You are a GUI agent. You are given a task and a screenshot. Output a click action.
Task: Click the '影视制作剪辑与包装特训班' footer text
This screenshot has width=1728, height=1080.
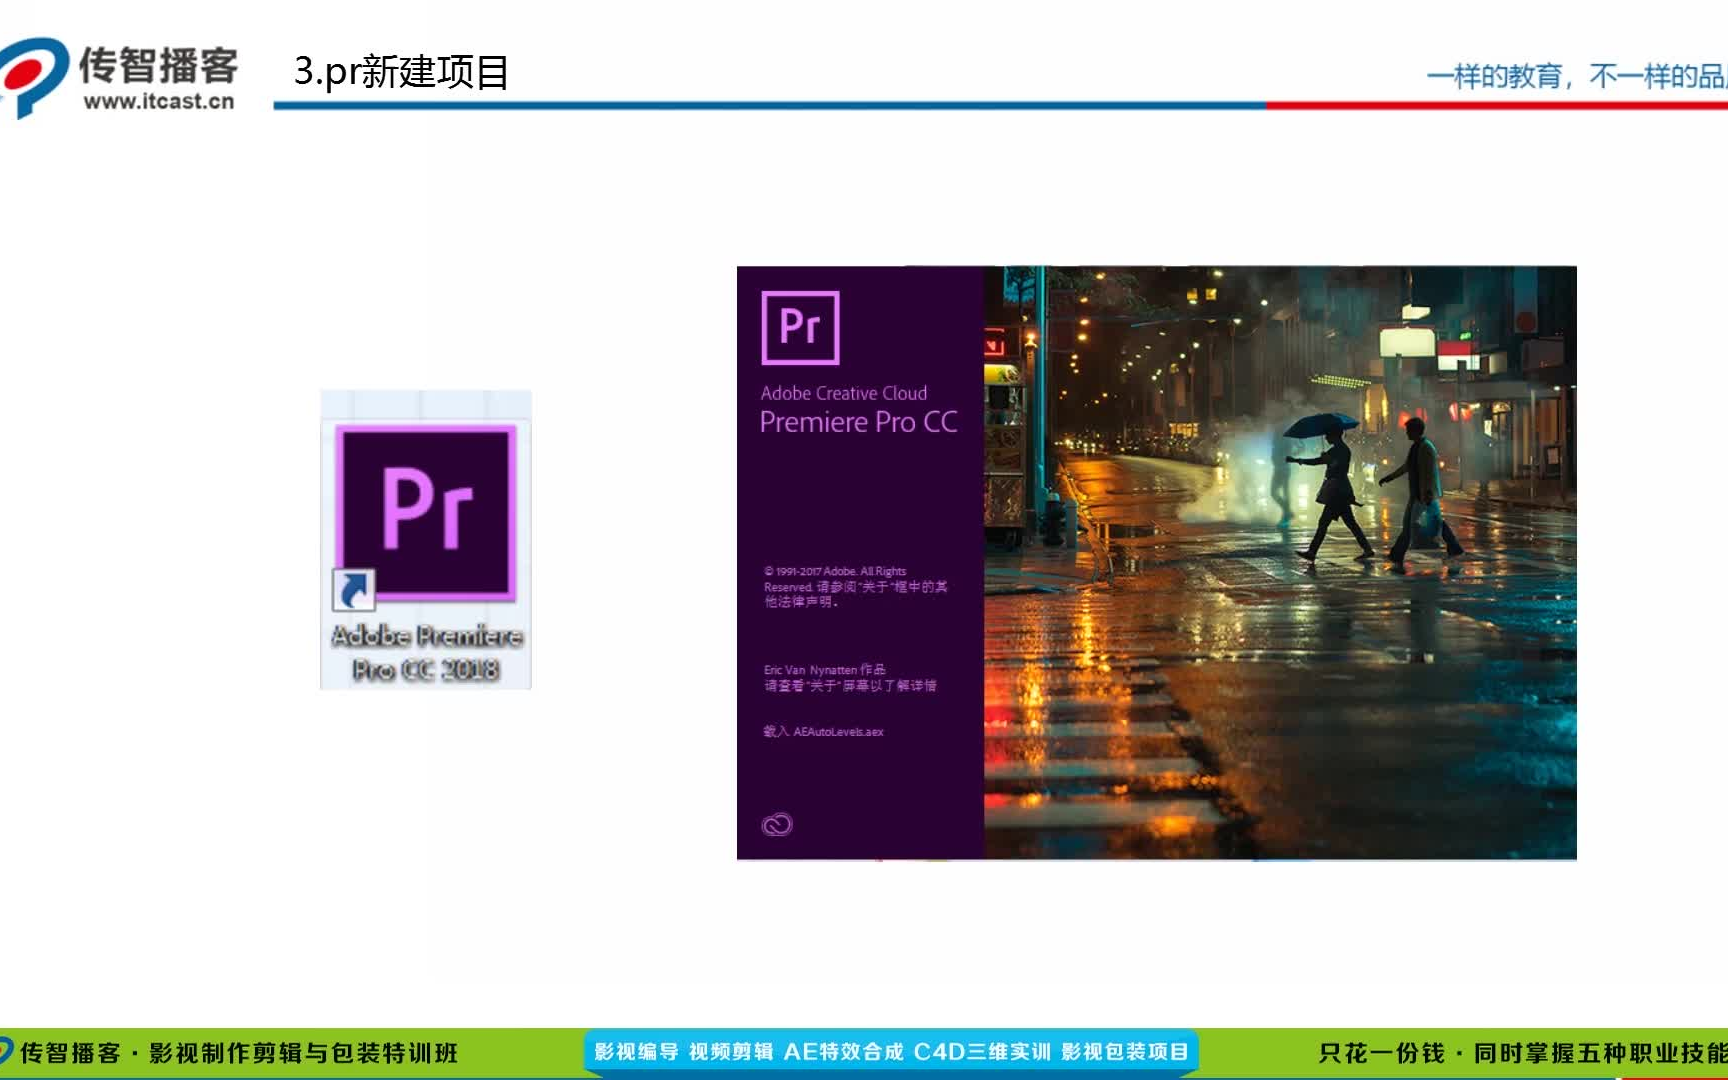(x=304, y=1053)
